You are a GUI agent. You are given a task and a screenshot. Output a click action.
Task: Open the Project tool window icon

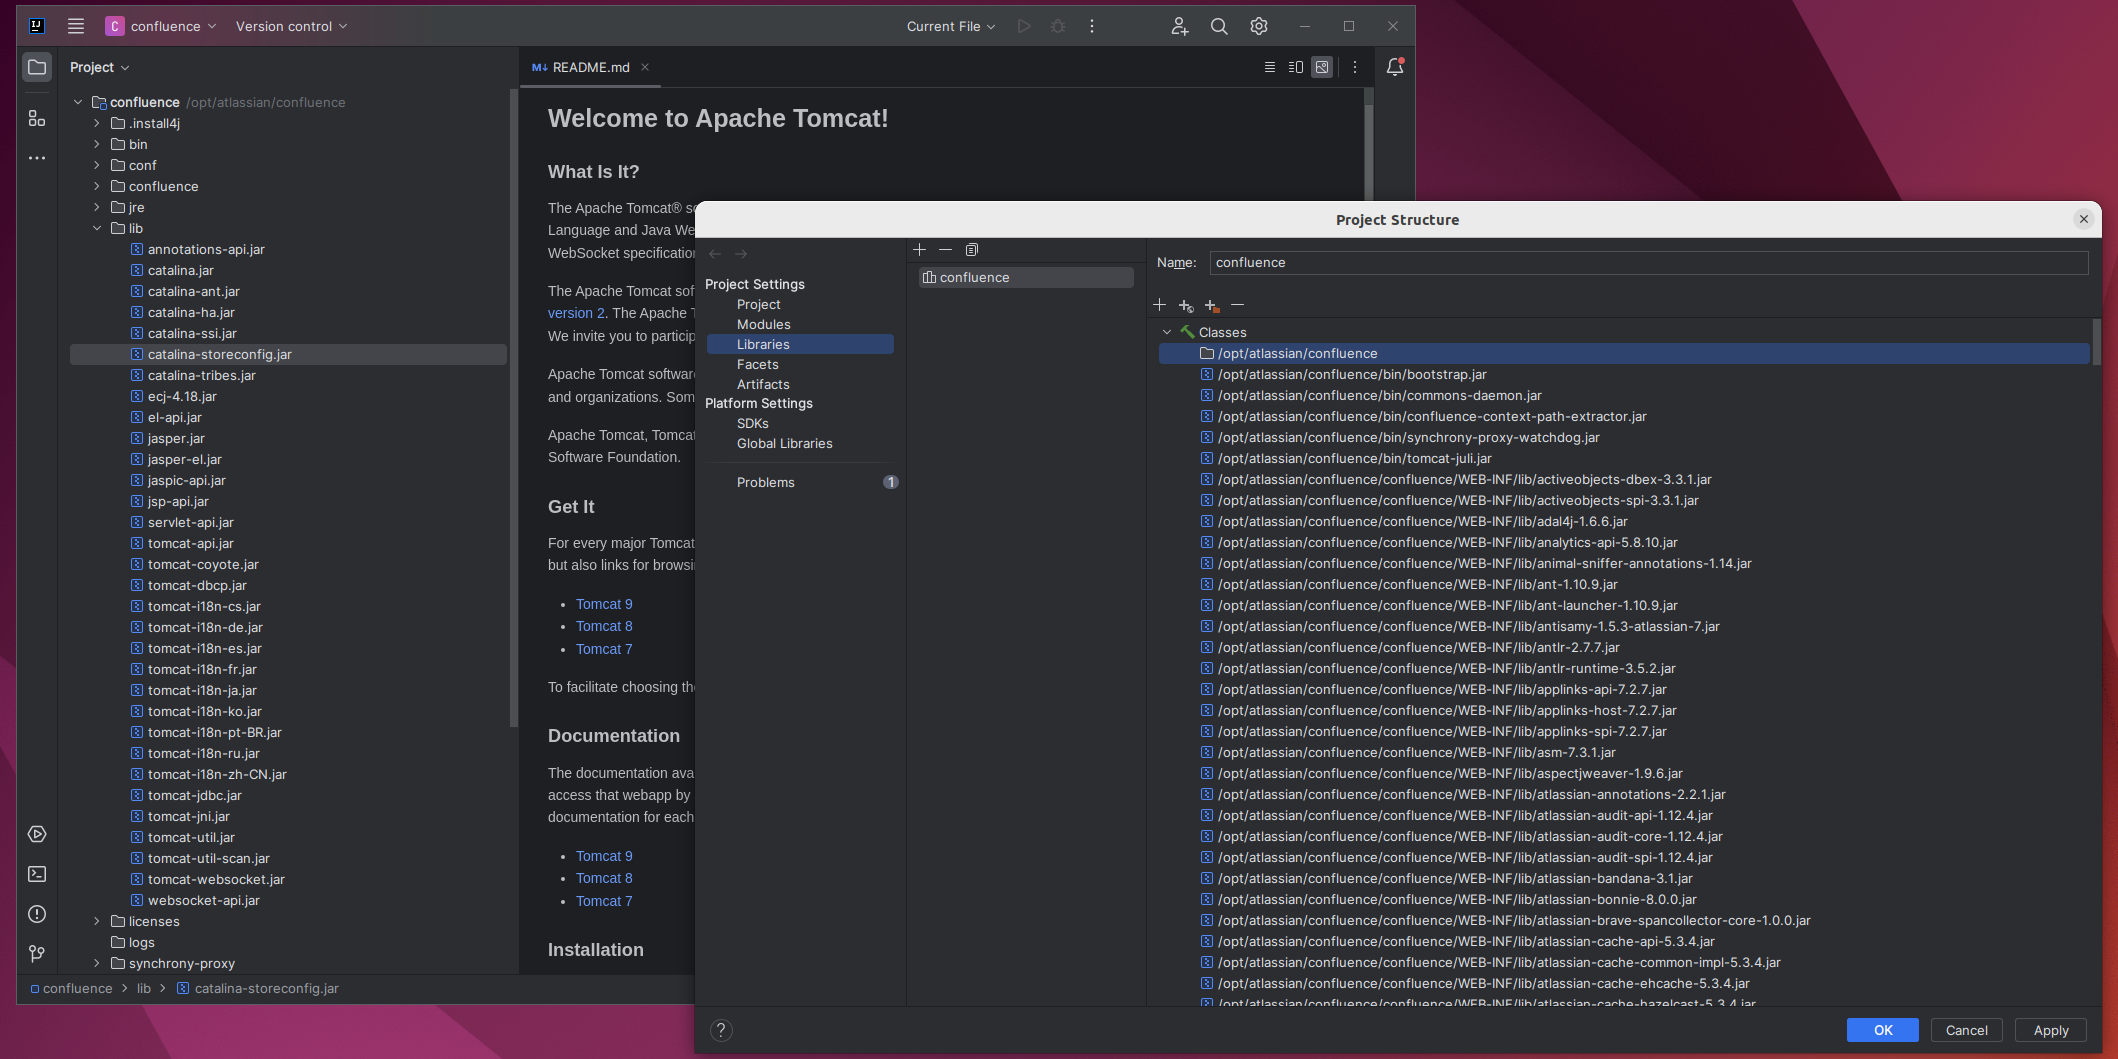tap(37, 67)
